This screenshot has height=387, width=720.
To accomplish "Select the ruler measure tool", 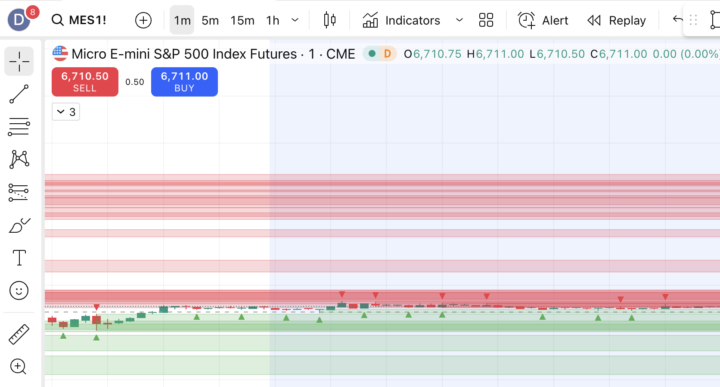I will [19, 334].
